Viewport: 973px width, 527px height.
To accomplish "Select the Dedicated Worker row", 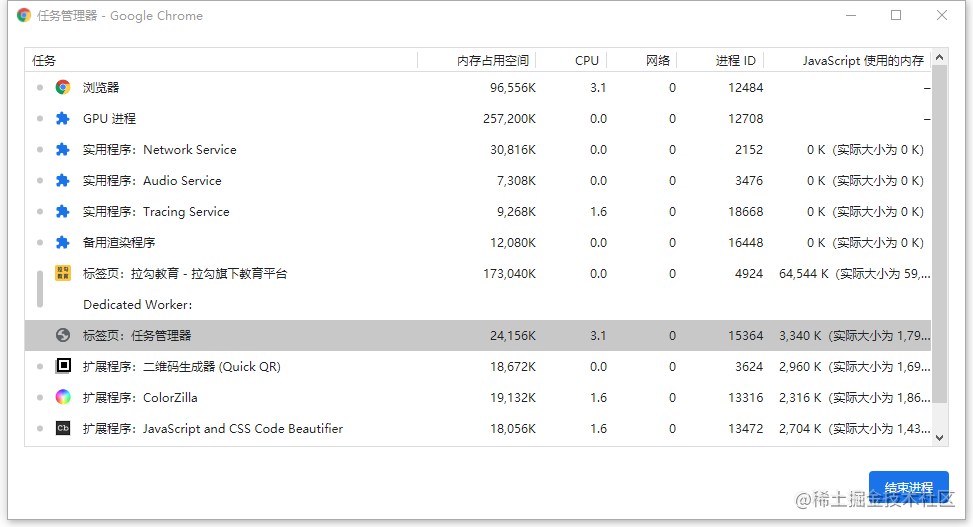I will pos(478,305).
